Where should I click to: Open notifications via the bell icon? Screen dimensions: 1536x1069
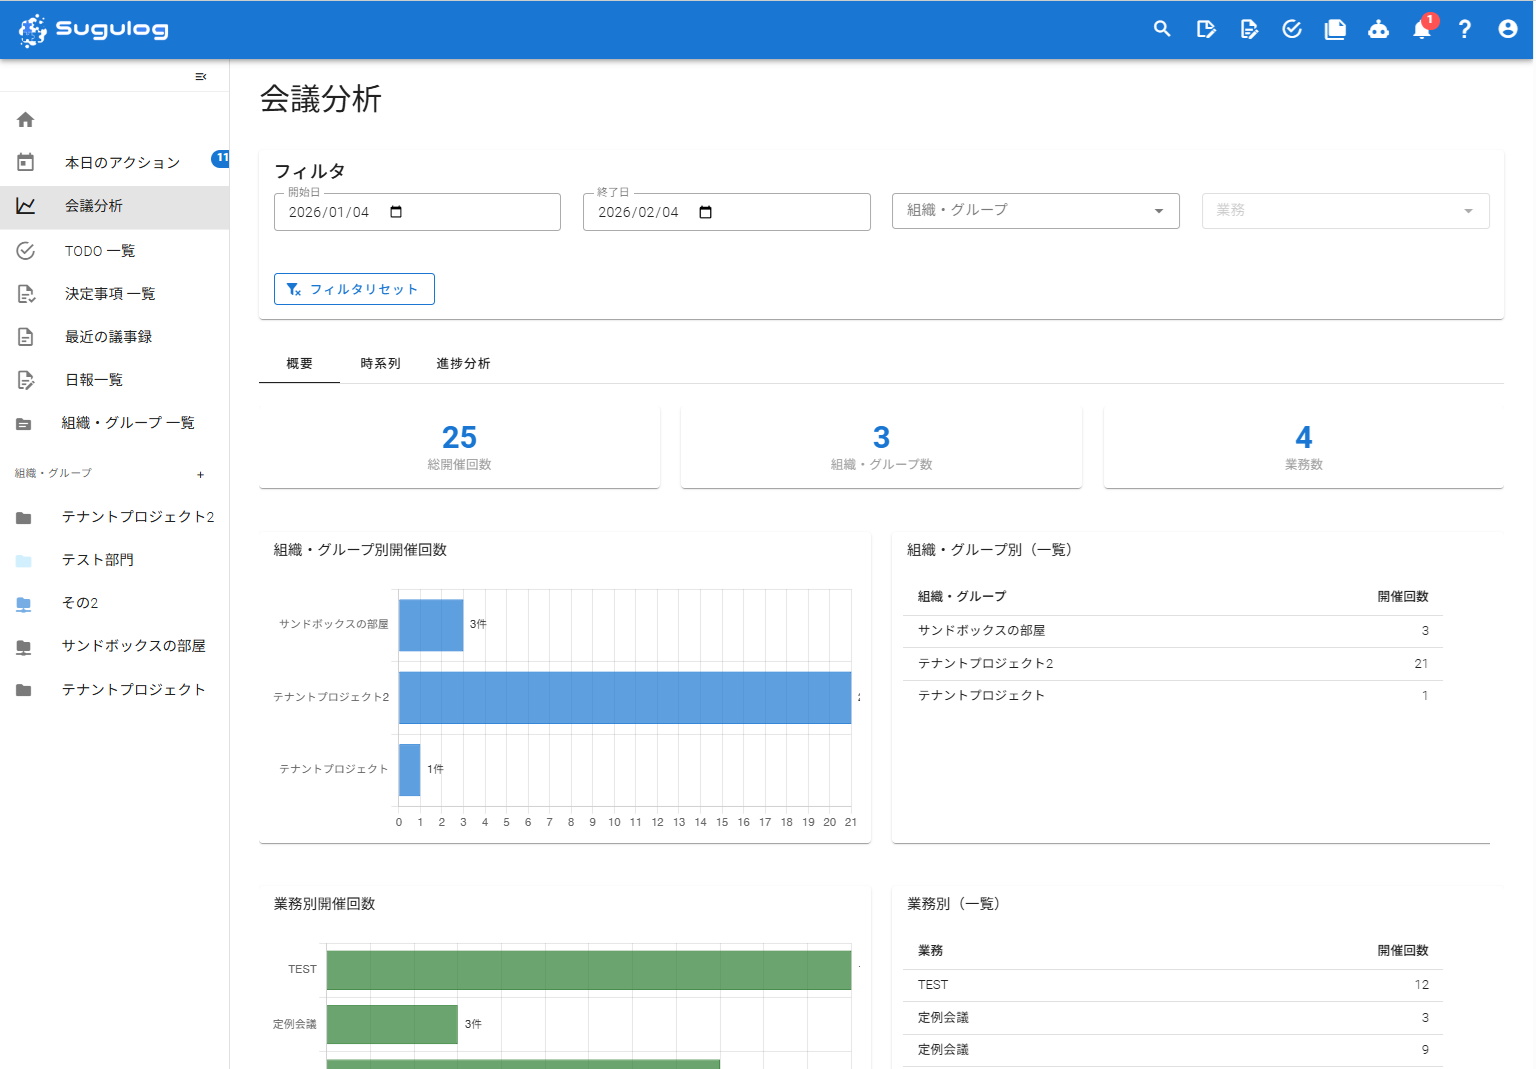(x=1421, y=29)
